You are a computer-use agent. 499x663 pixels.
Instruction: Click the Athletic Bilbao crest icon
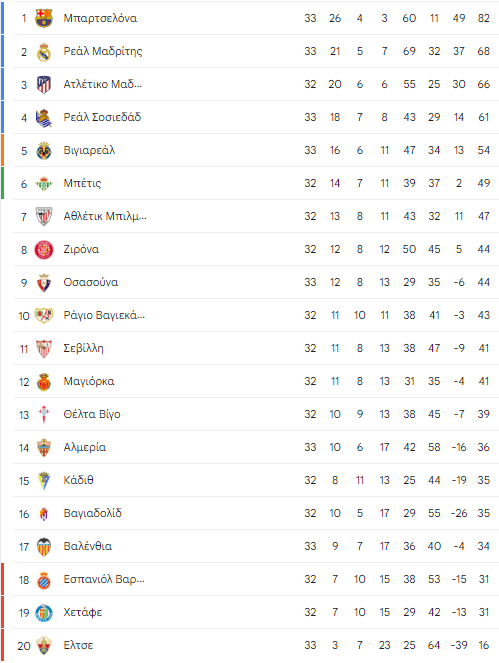(x=44, y=216)
